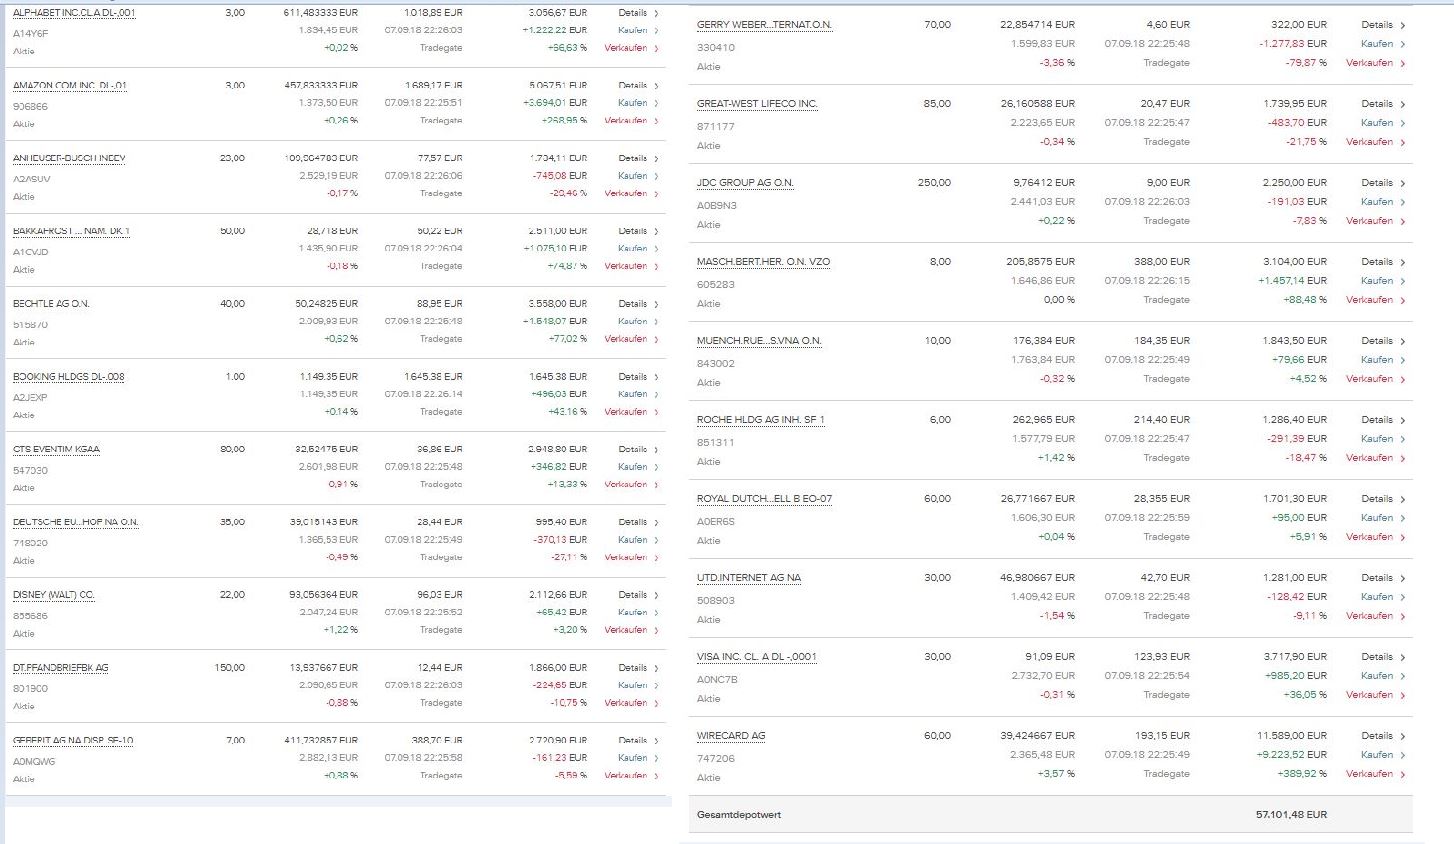Screen dimensions: 1454x844
Task: Open the BOOKING HLDGS stock link
Action: tap(69, 377)
